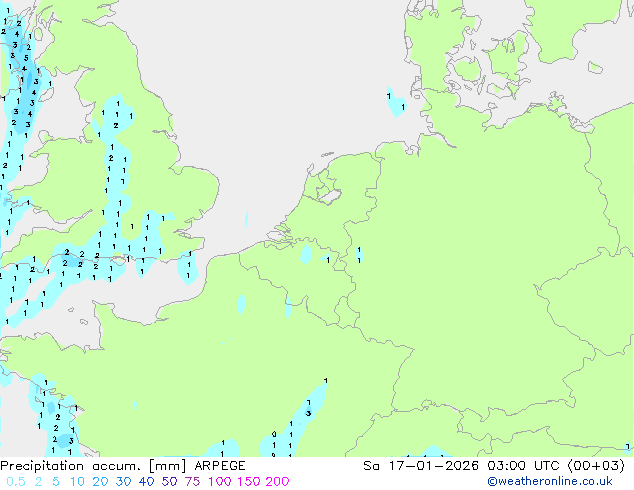This screenshot has width=634, height=490.
Task: Select the 2 mm legend value
Action: coord(38,482)
